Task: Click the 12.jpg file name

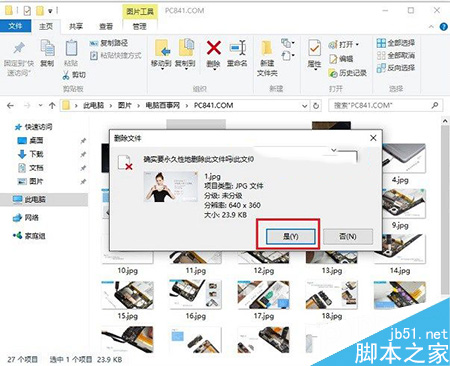Action: click(x=264, y=270)
